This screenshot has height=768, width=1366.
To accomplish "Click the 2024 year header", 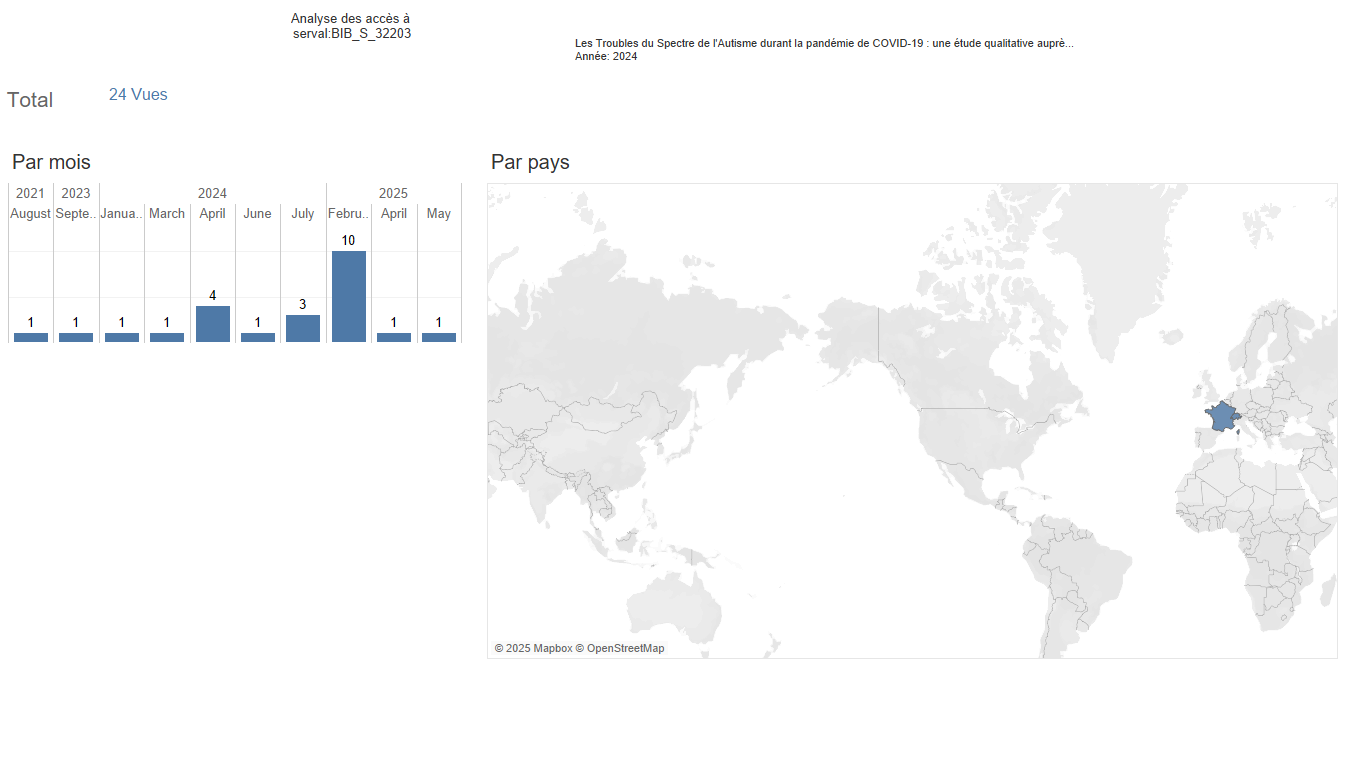I will coord(212,193).
